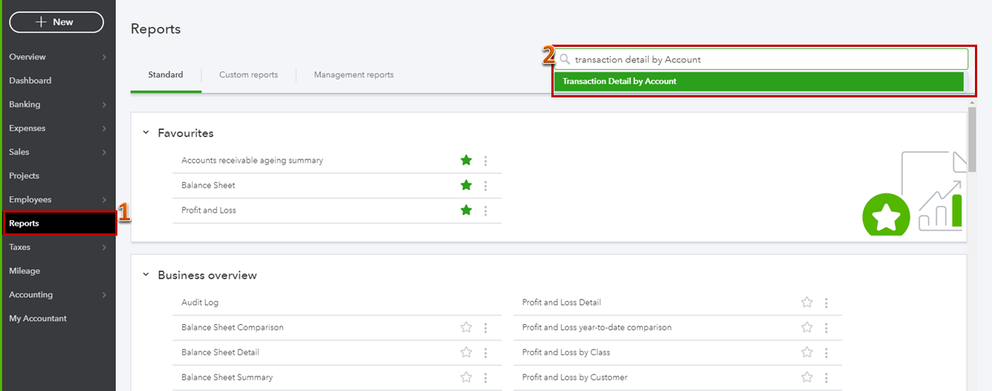
Task: Favourite Balance Sheet Comparison star
Action: click(466, 327)
